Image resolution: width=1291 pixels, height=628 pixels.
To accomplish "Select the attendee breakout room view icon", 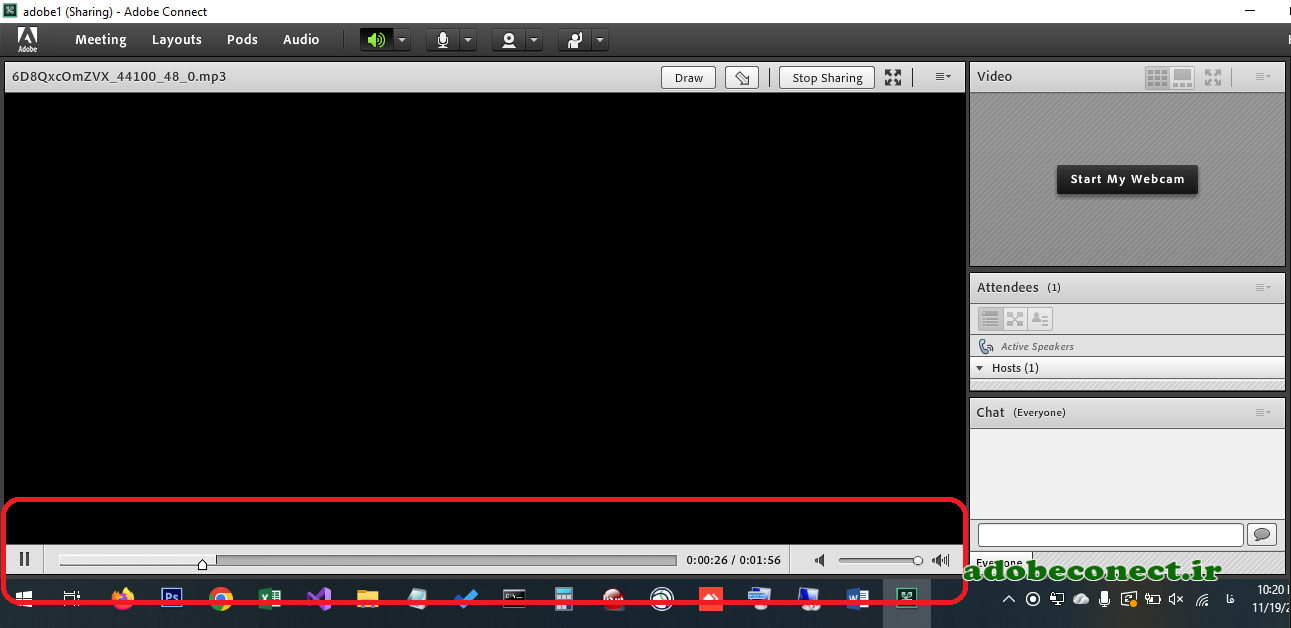I will pyautogui.click(x=1015, y=319).
